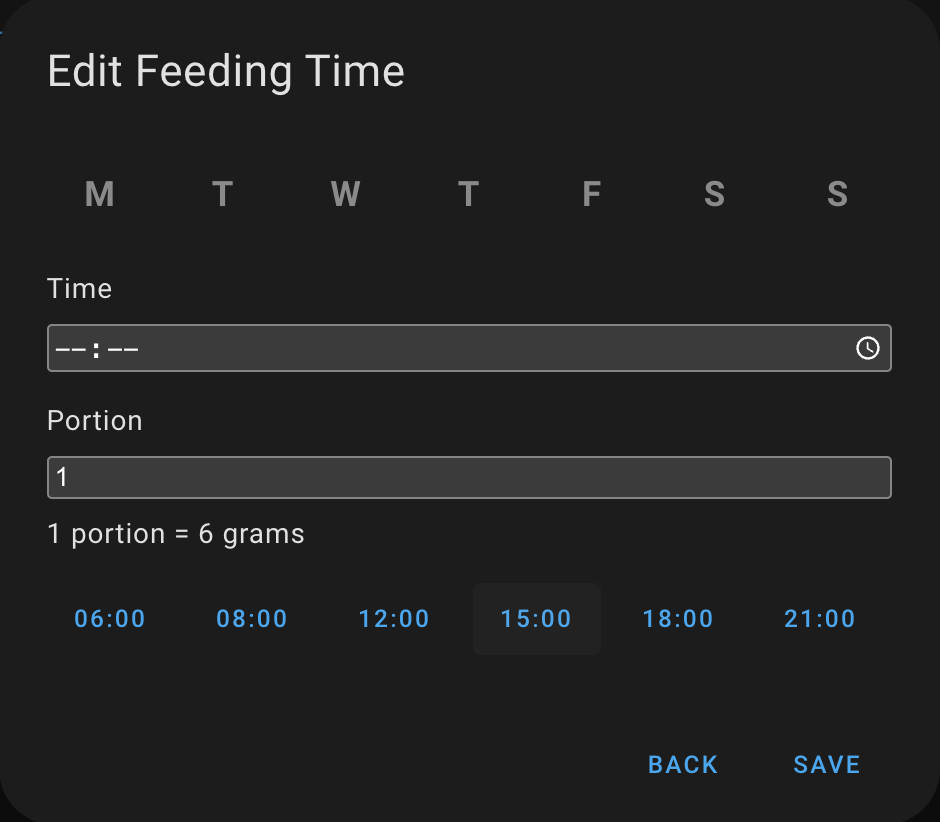Pick the 21:00 preset time
940x822 pixels.
click(820, 619)
